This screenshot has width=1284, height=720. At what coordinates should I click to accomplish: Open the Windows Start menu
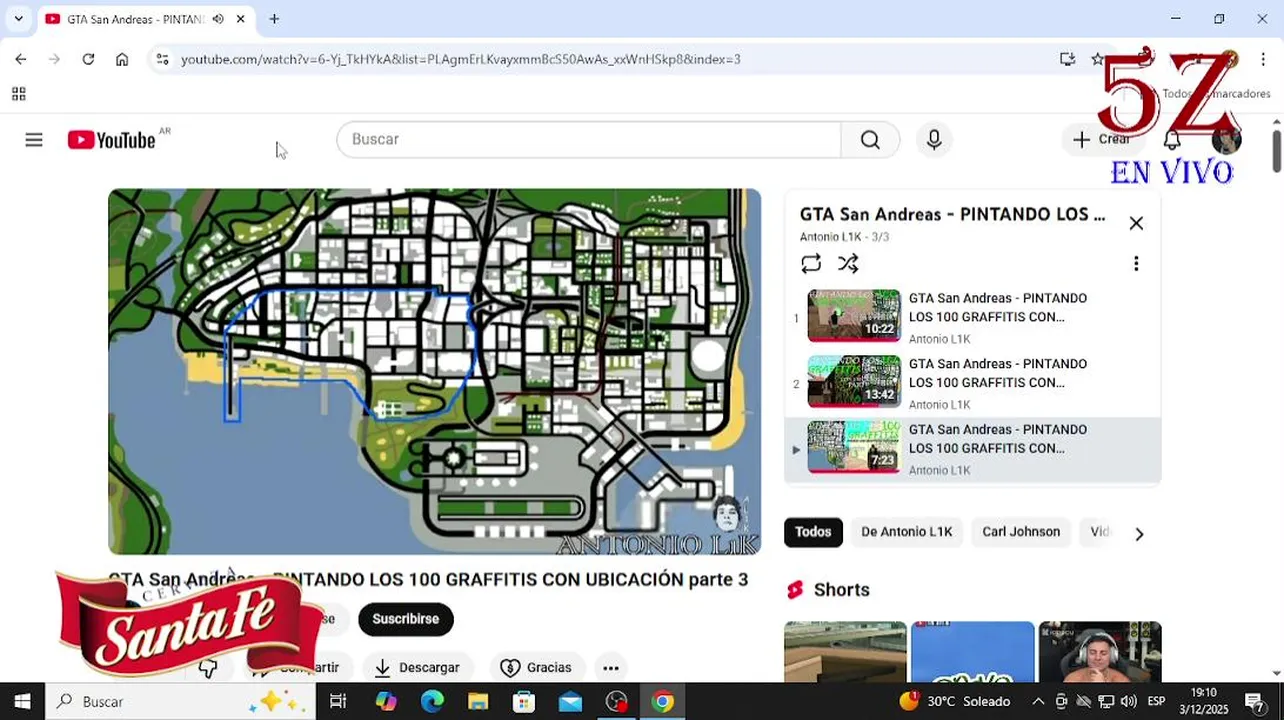coord(22,701)
